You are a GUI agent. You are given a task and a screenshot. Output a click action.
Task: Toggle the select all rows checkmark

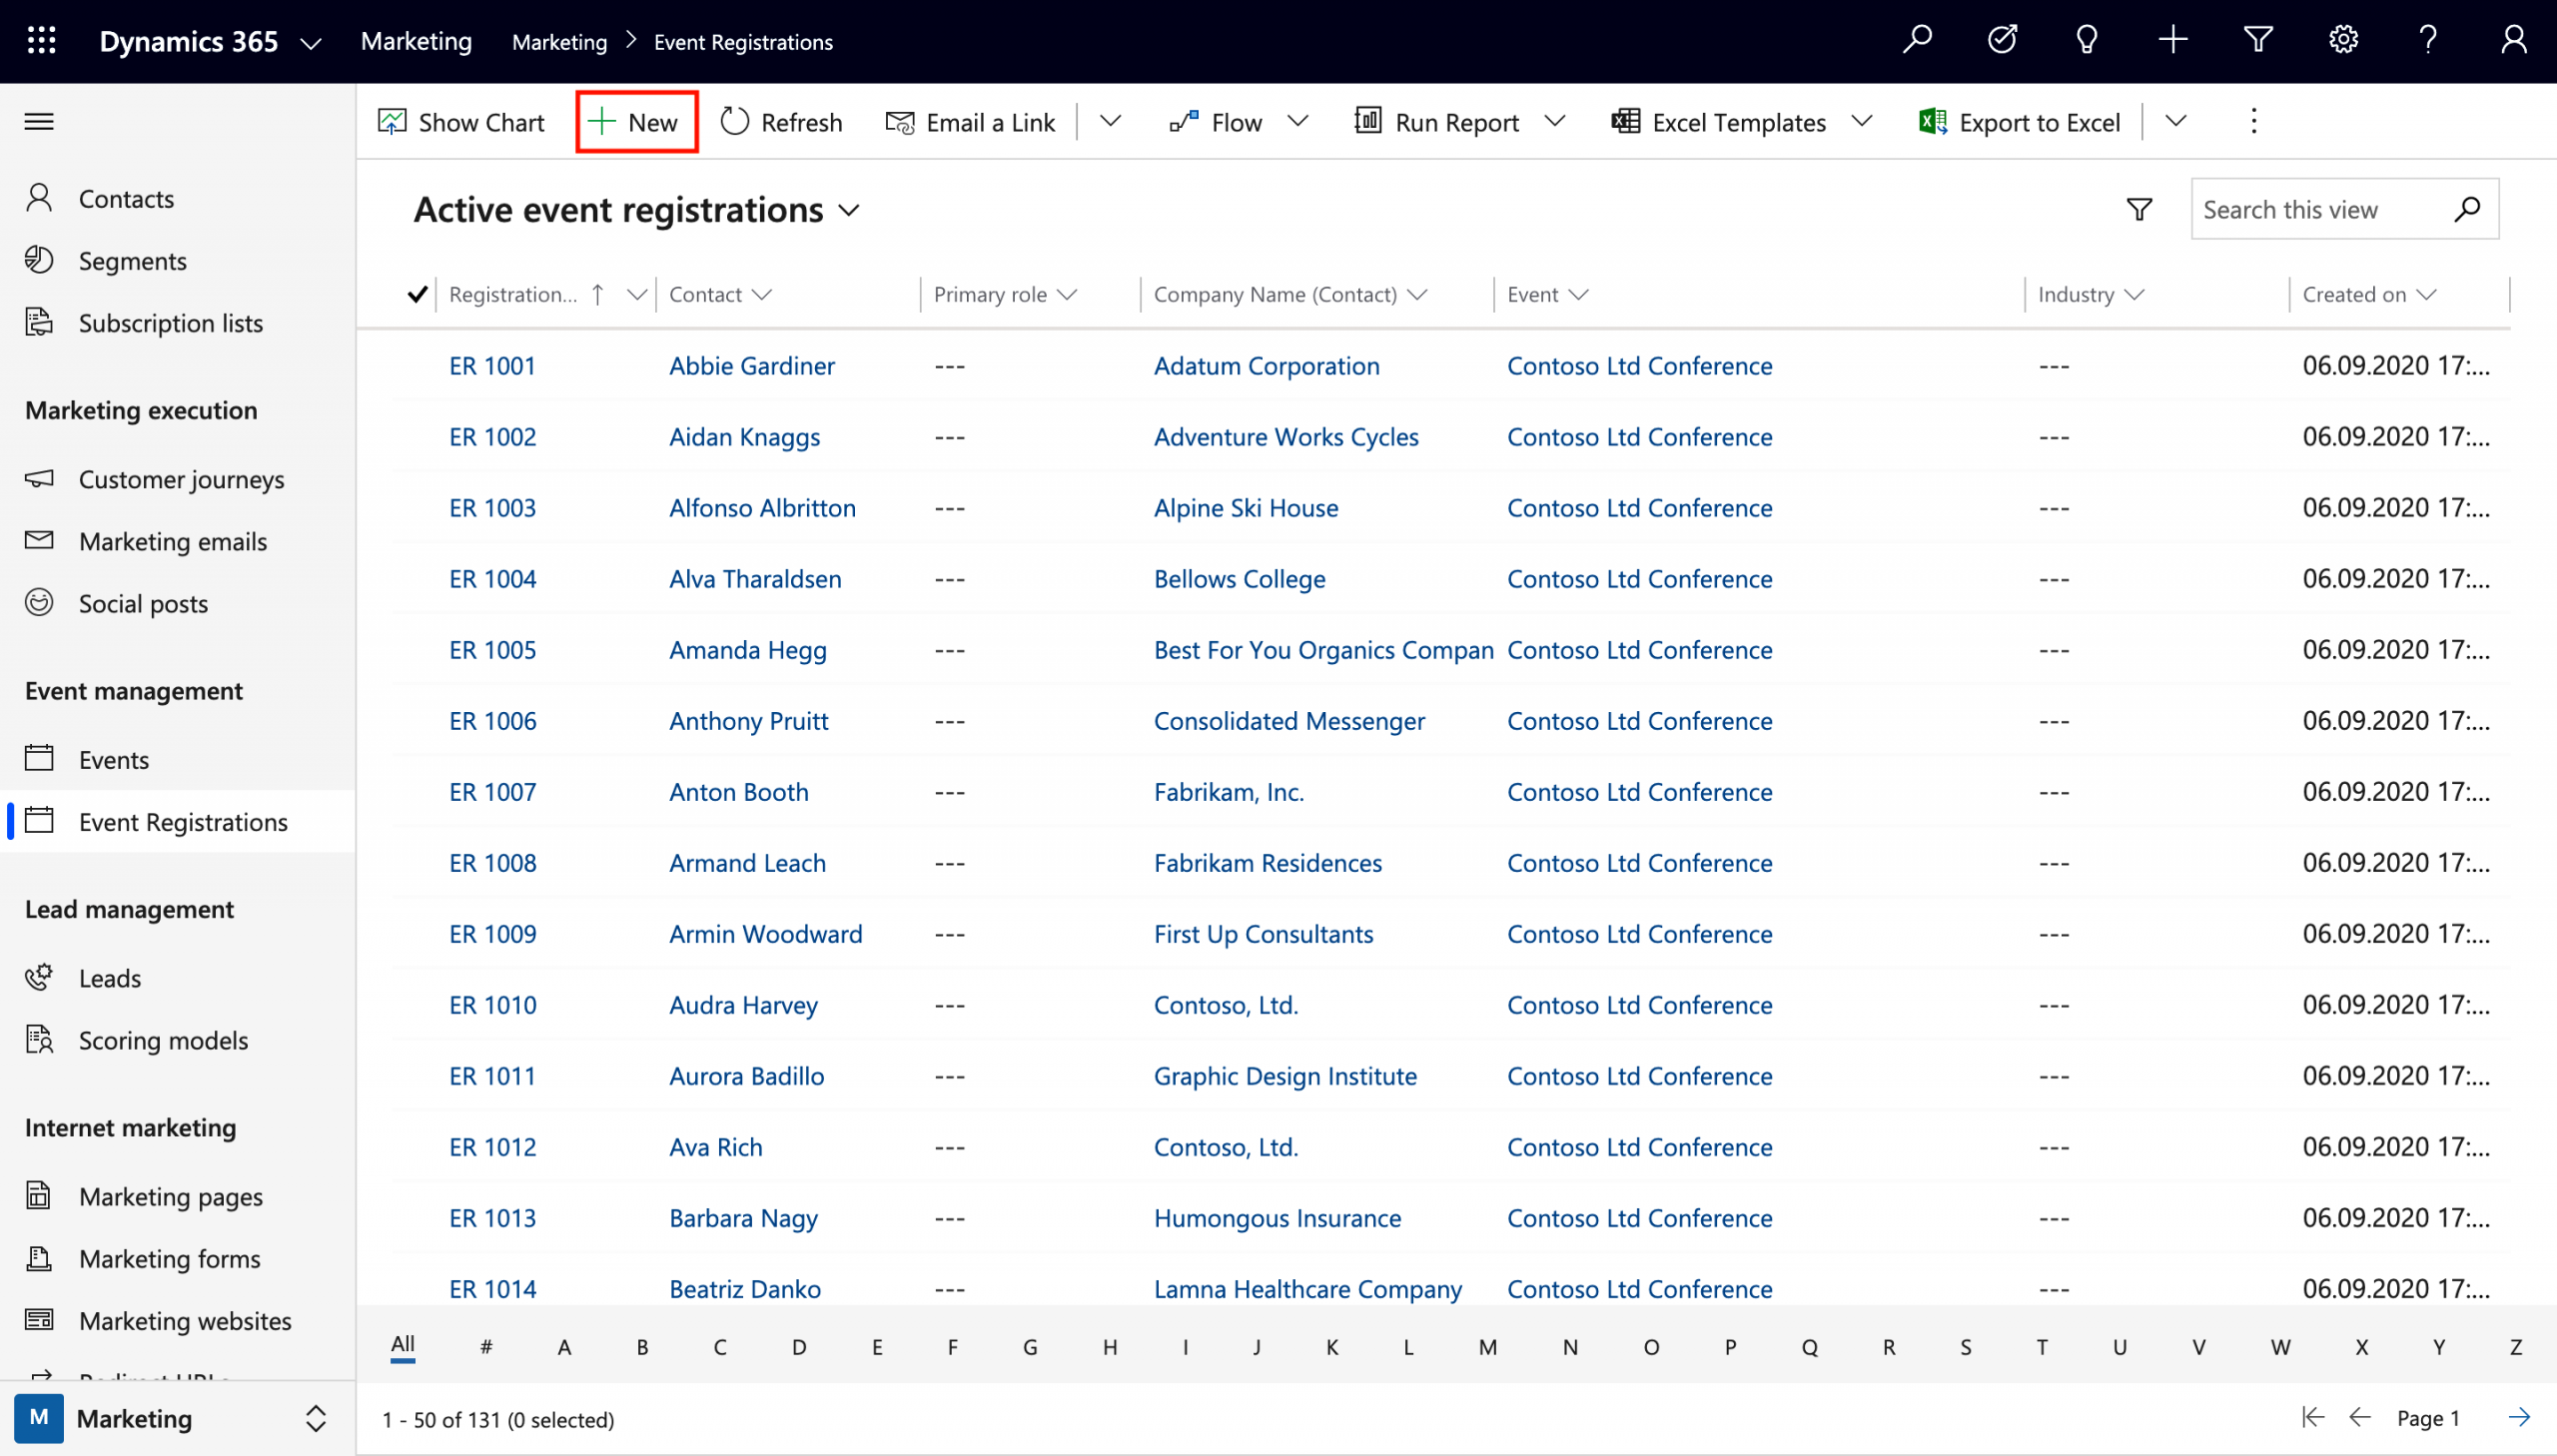click(418, 294)
